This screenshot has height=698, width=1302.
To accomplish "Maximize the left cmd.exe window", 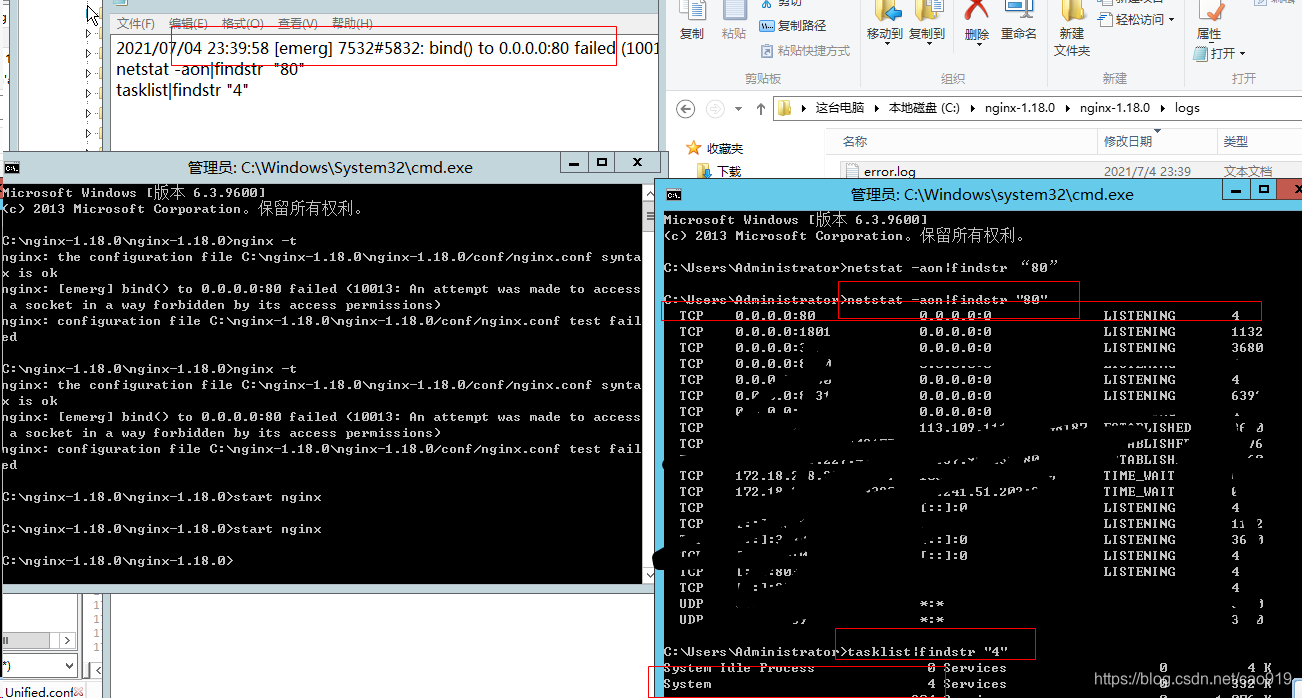I will pos(602,162).
